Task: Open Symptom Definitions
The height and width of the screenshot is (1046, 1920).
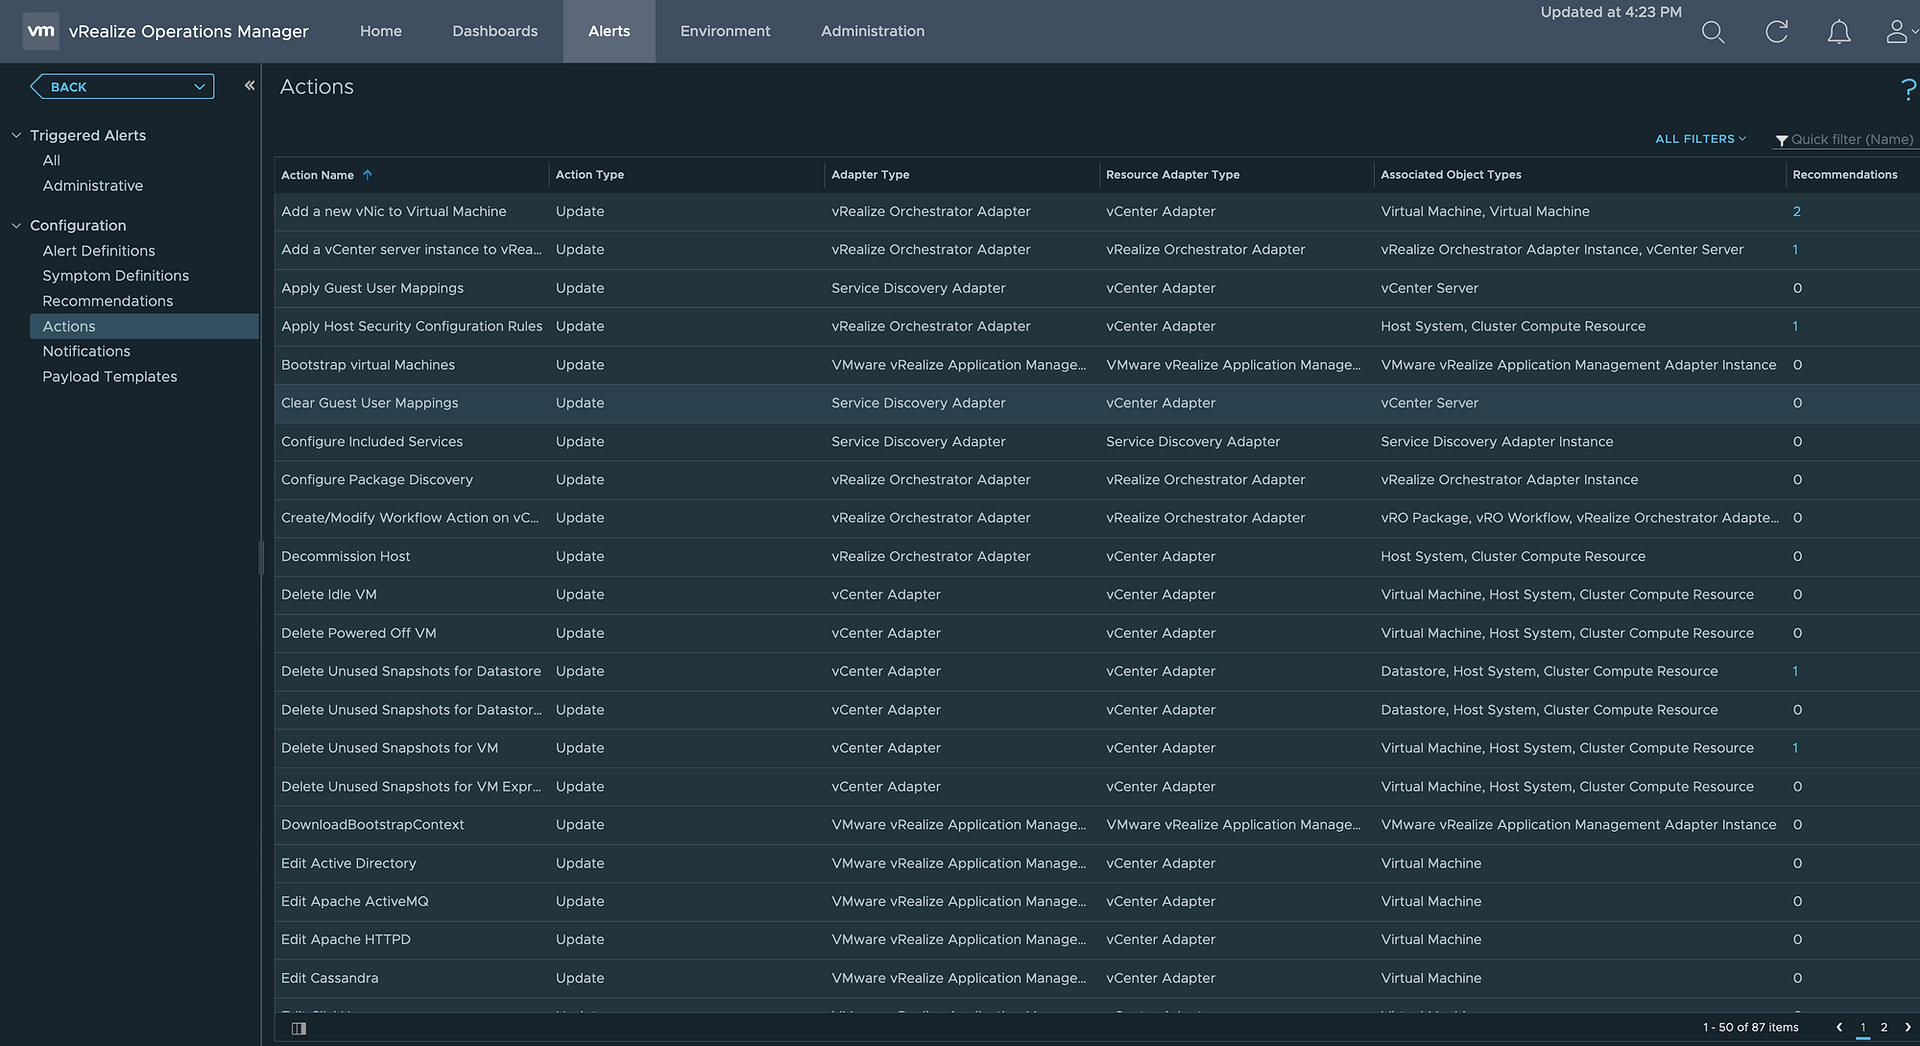Action: coord(116,276)
